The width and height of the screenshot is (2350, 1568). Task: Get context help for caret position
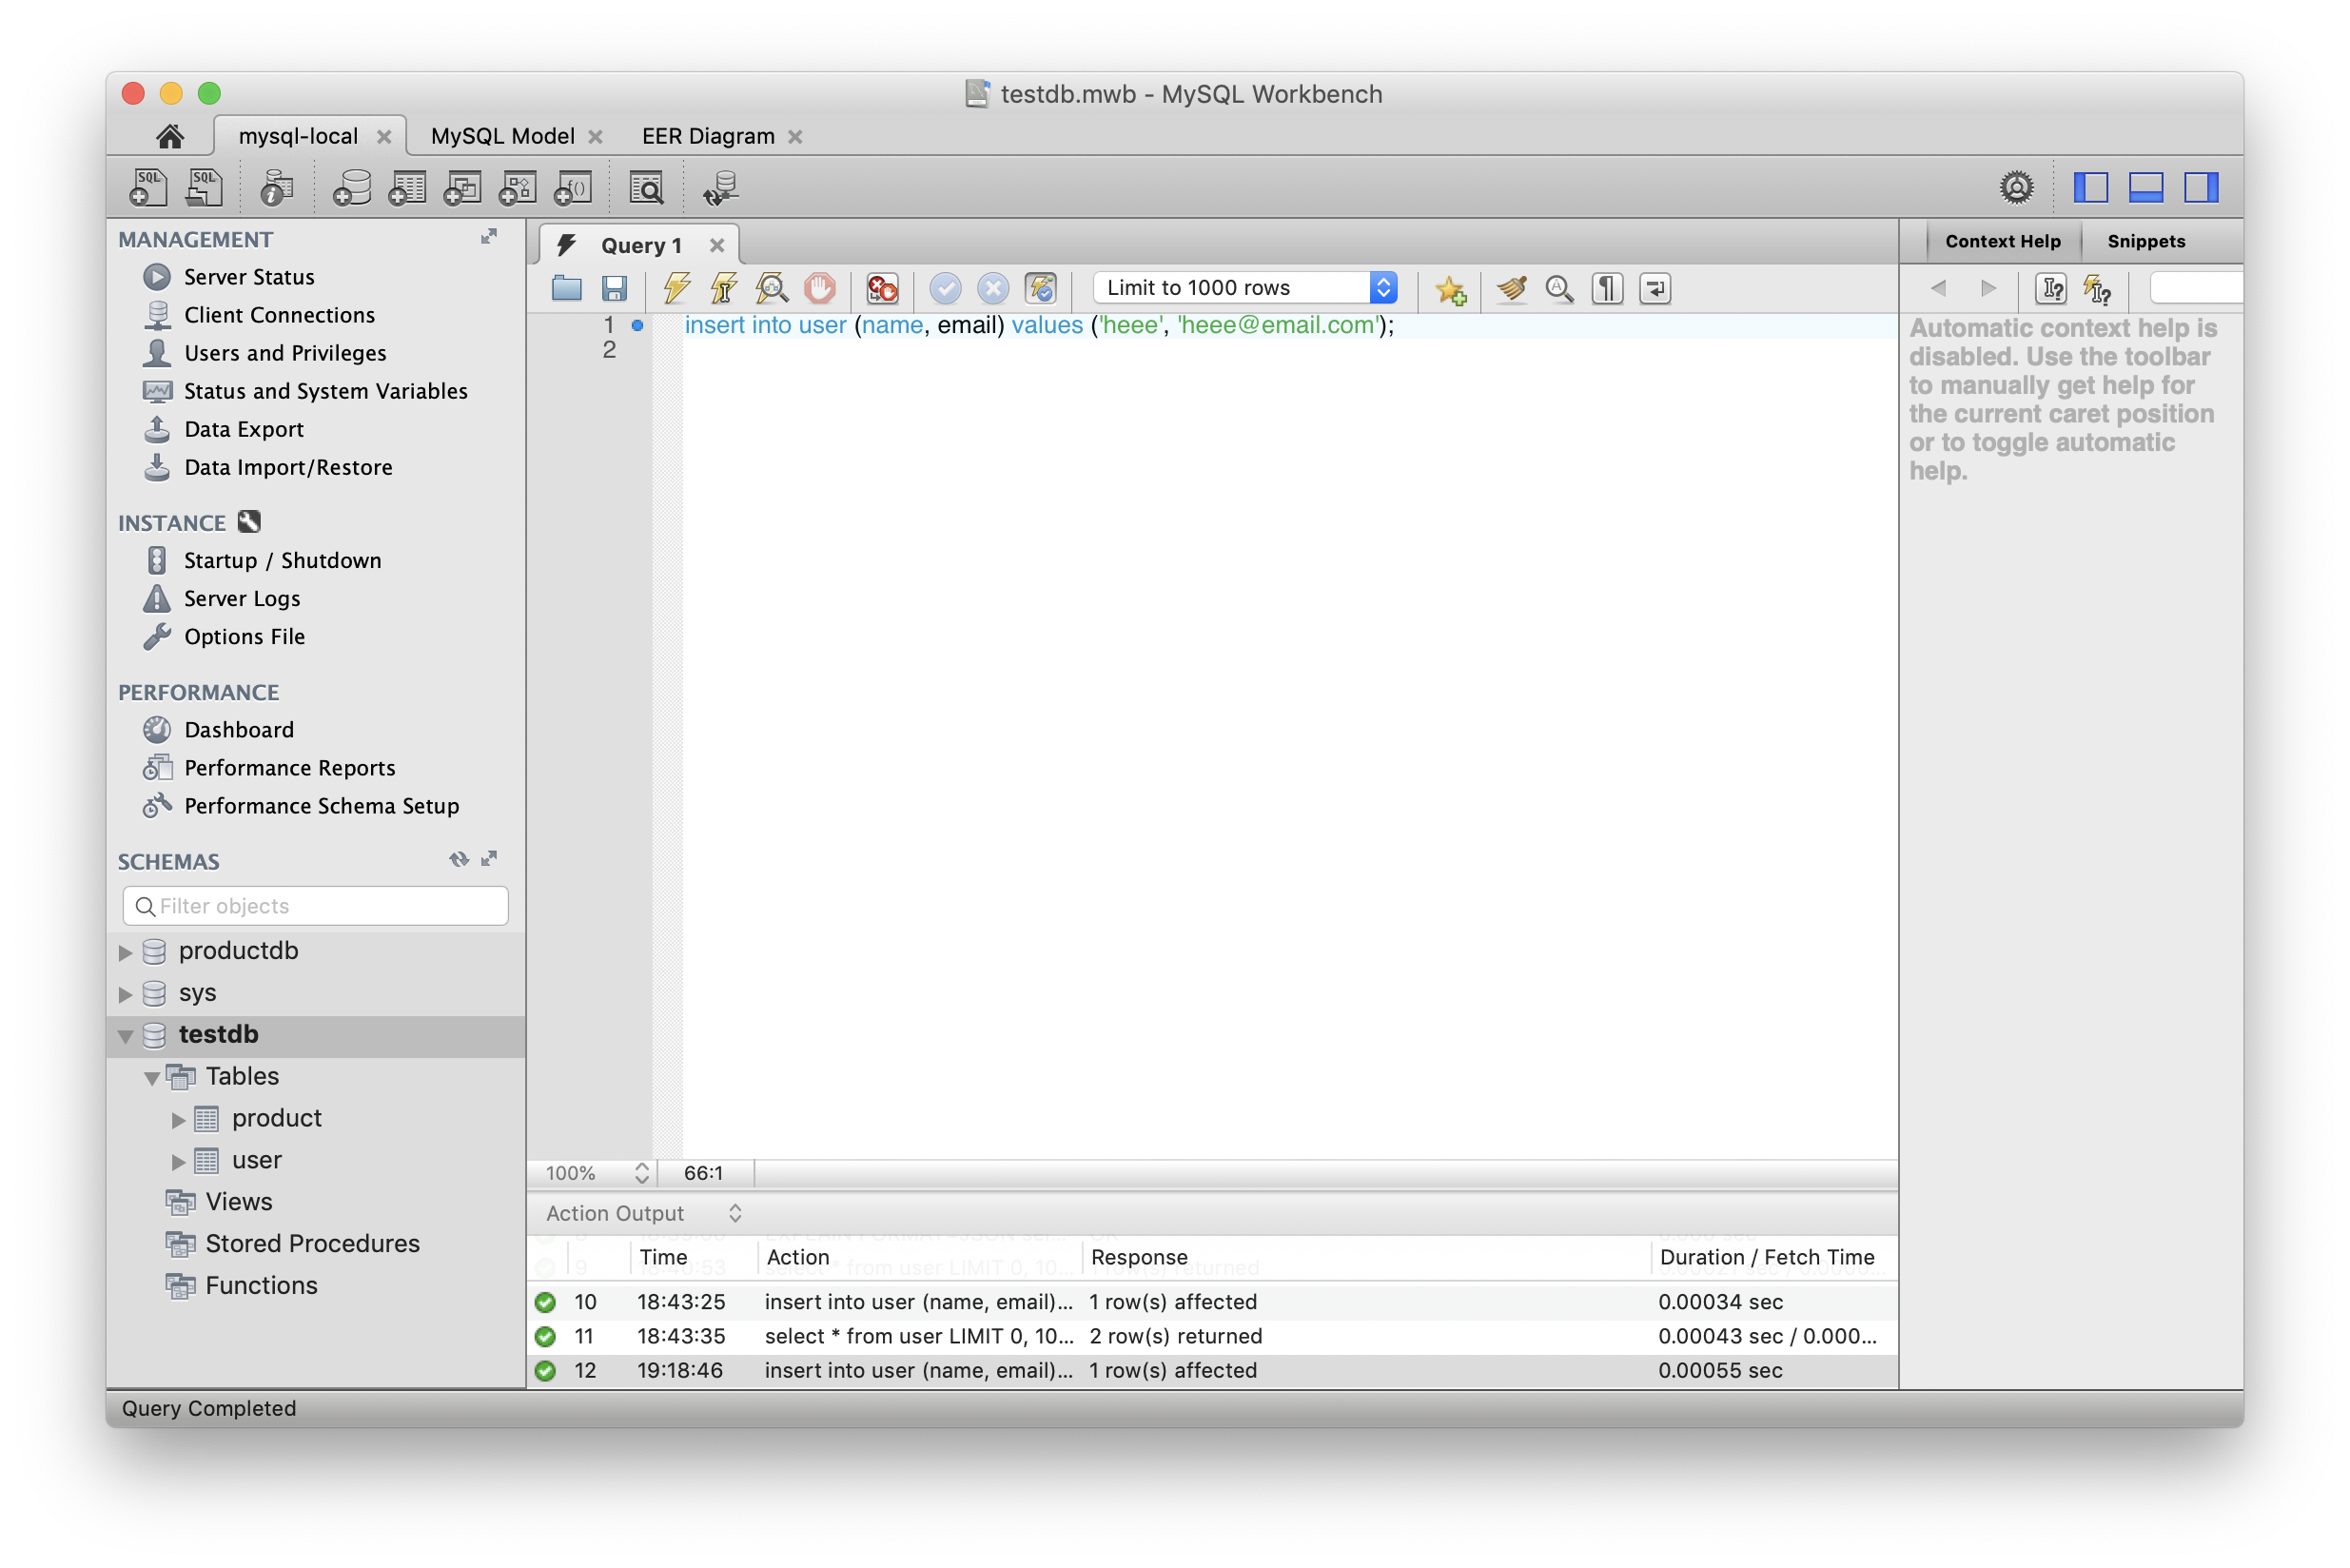coord(2051,289)
